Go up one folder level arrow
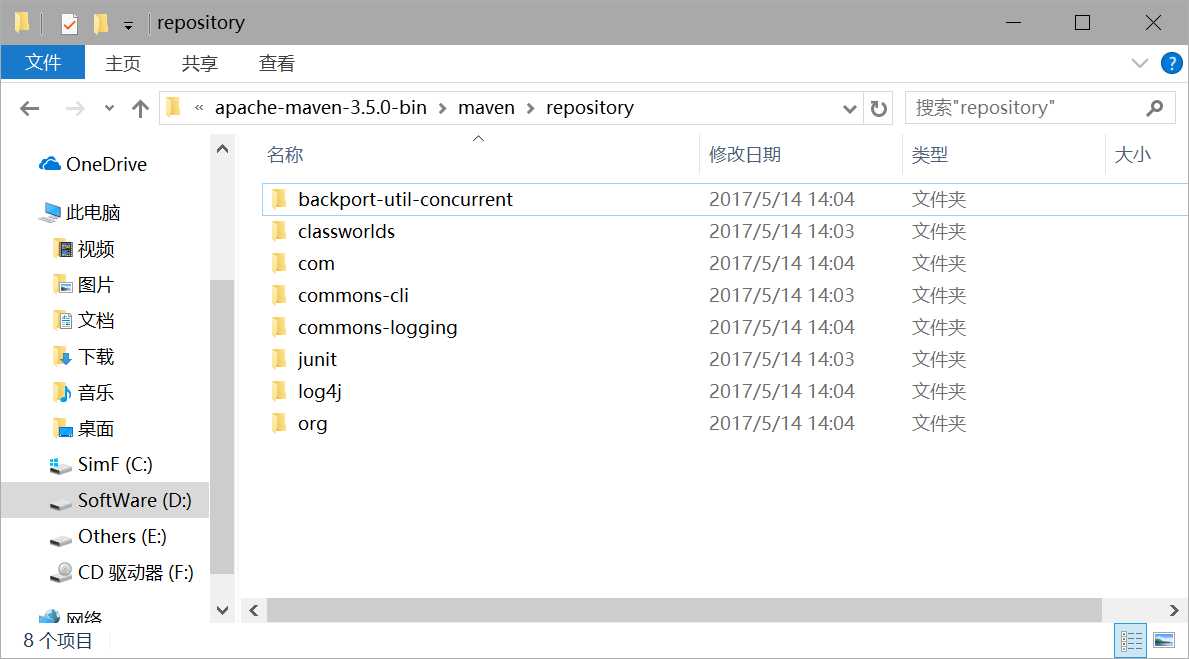The width and height of the screenshot is (1189, 659). 140,108
